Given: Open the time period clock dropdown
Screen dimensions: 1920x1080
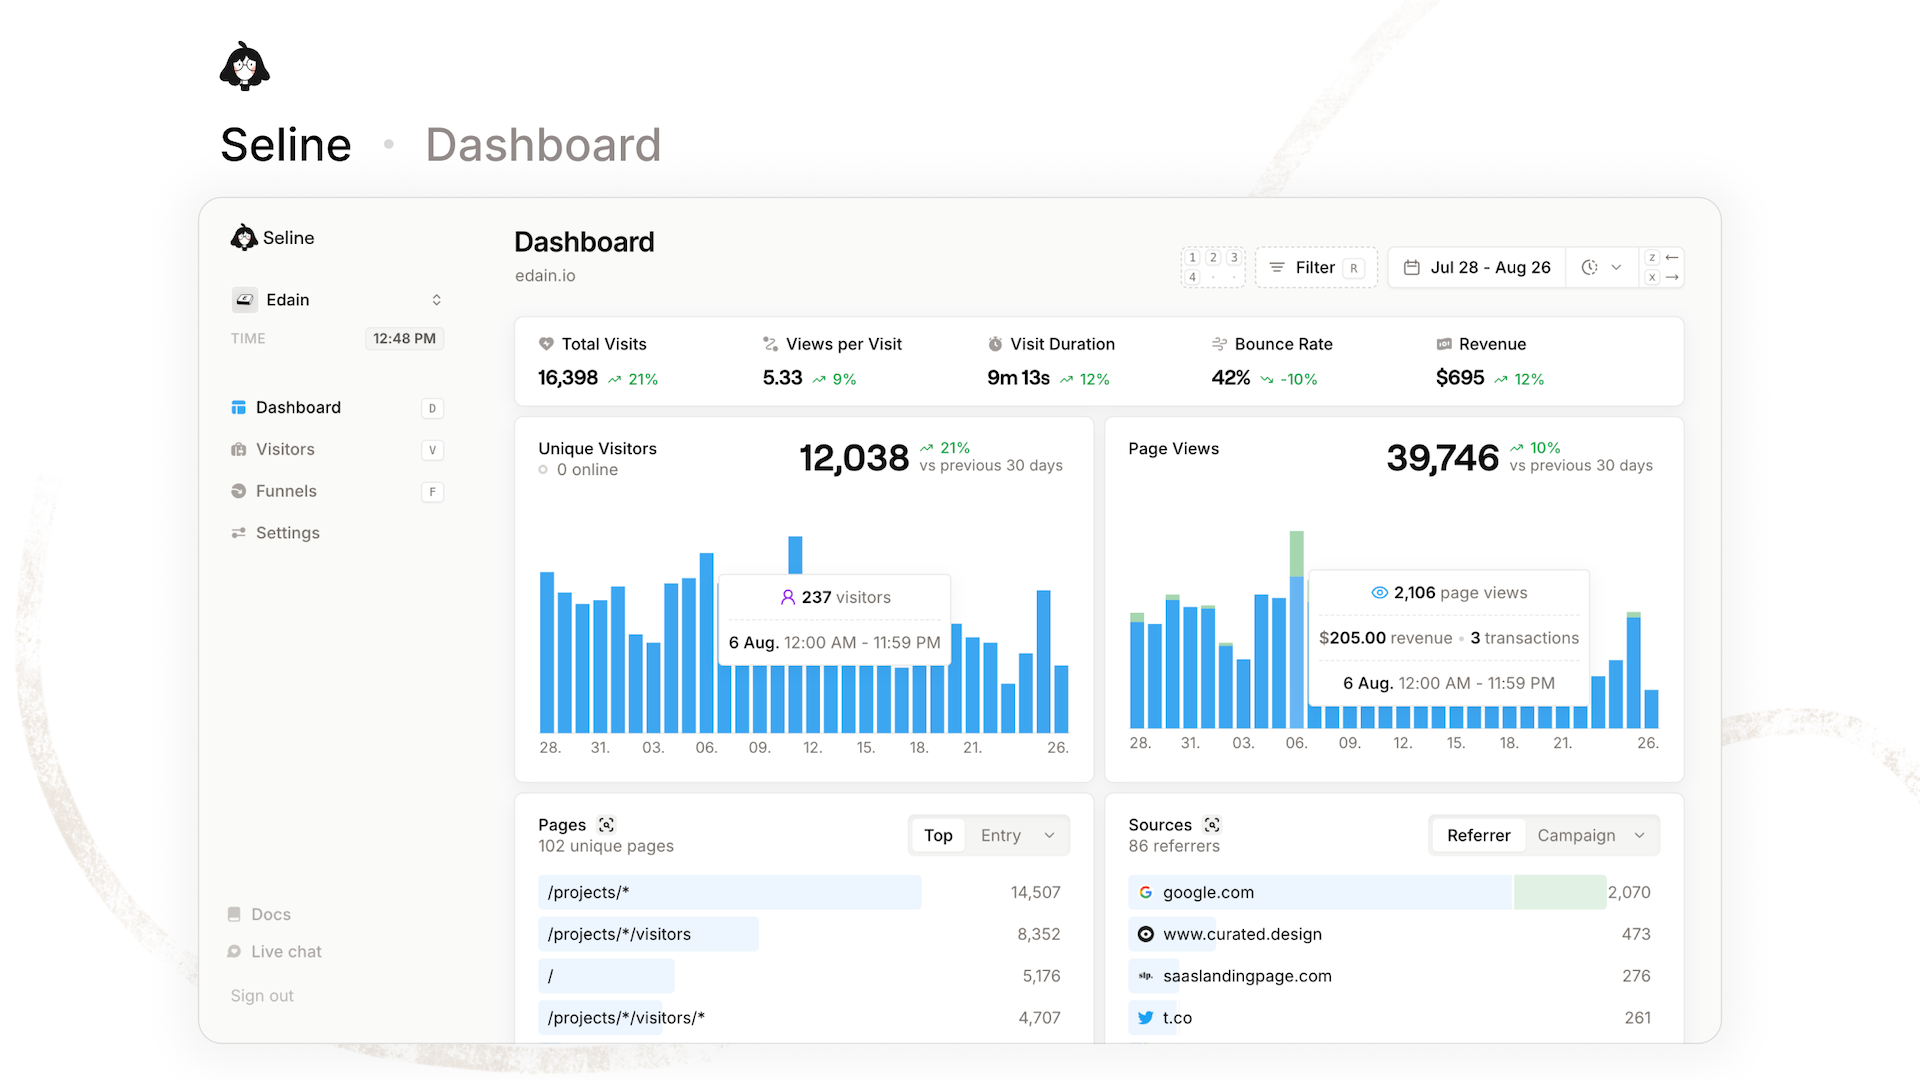Looking at the screenshot, I should 1601,268.
